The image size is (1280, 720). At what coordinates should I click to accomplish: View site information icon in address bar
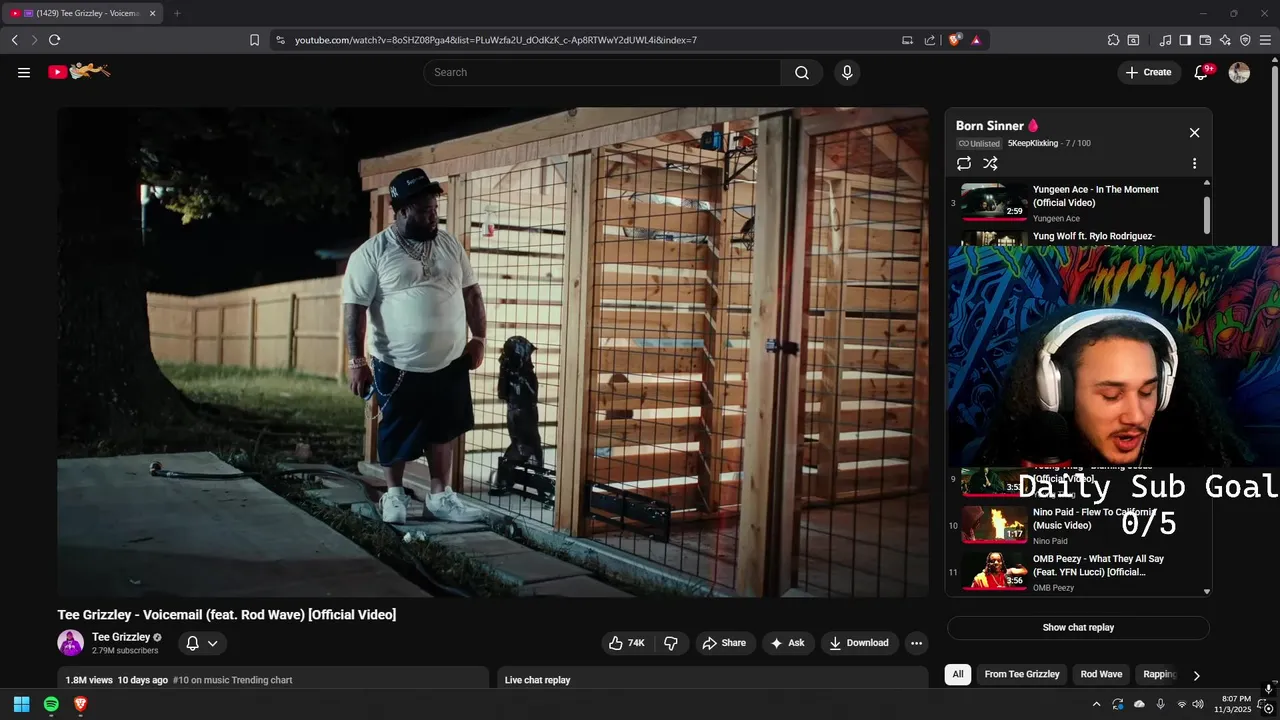click(x=280, y=40)
